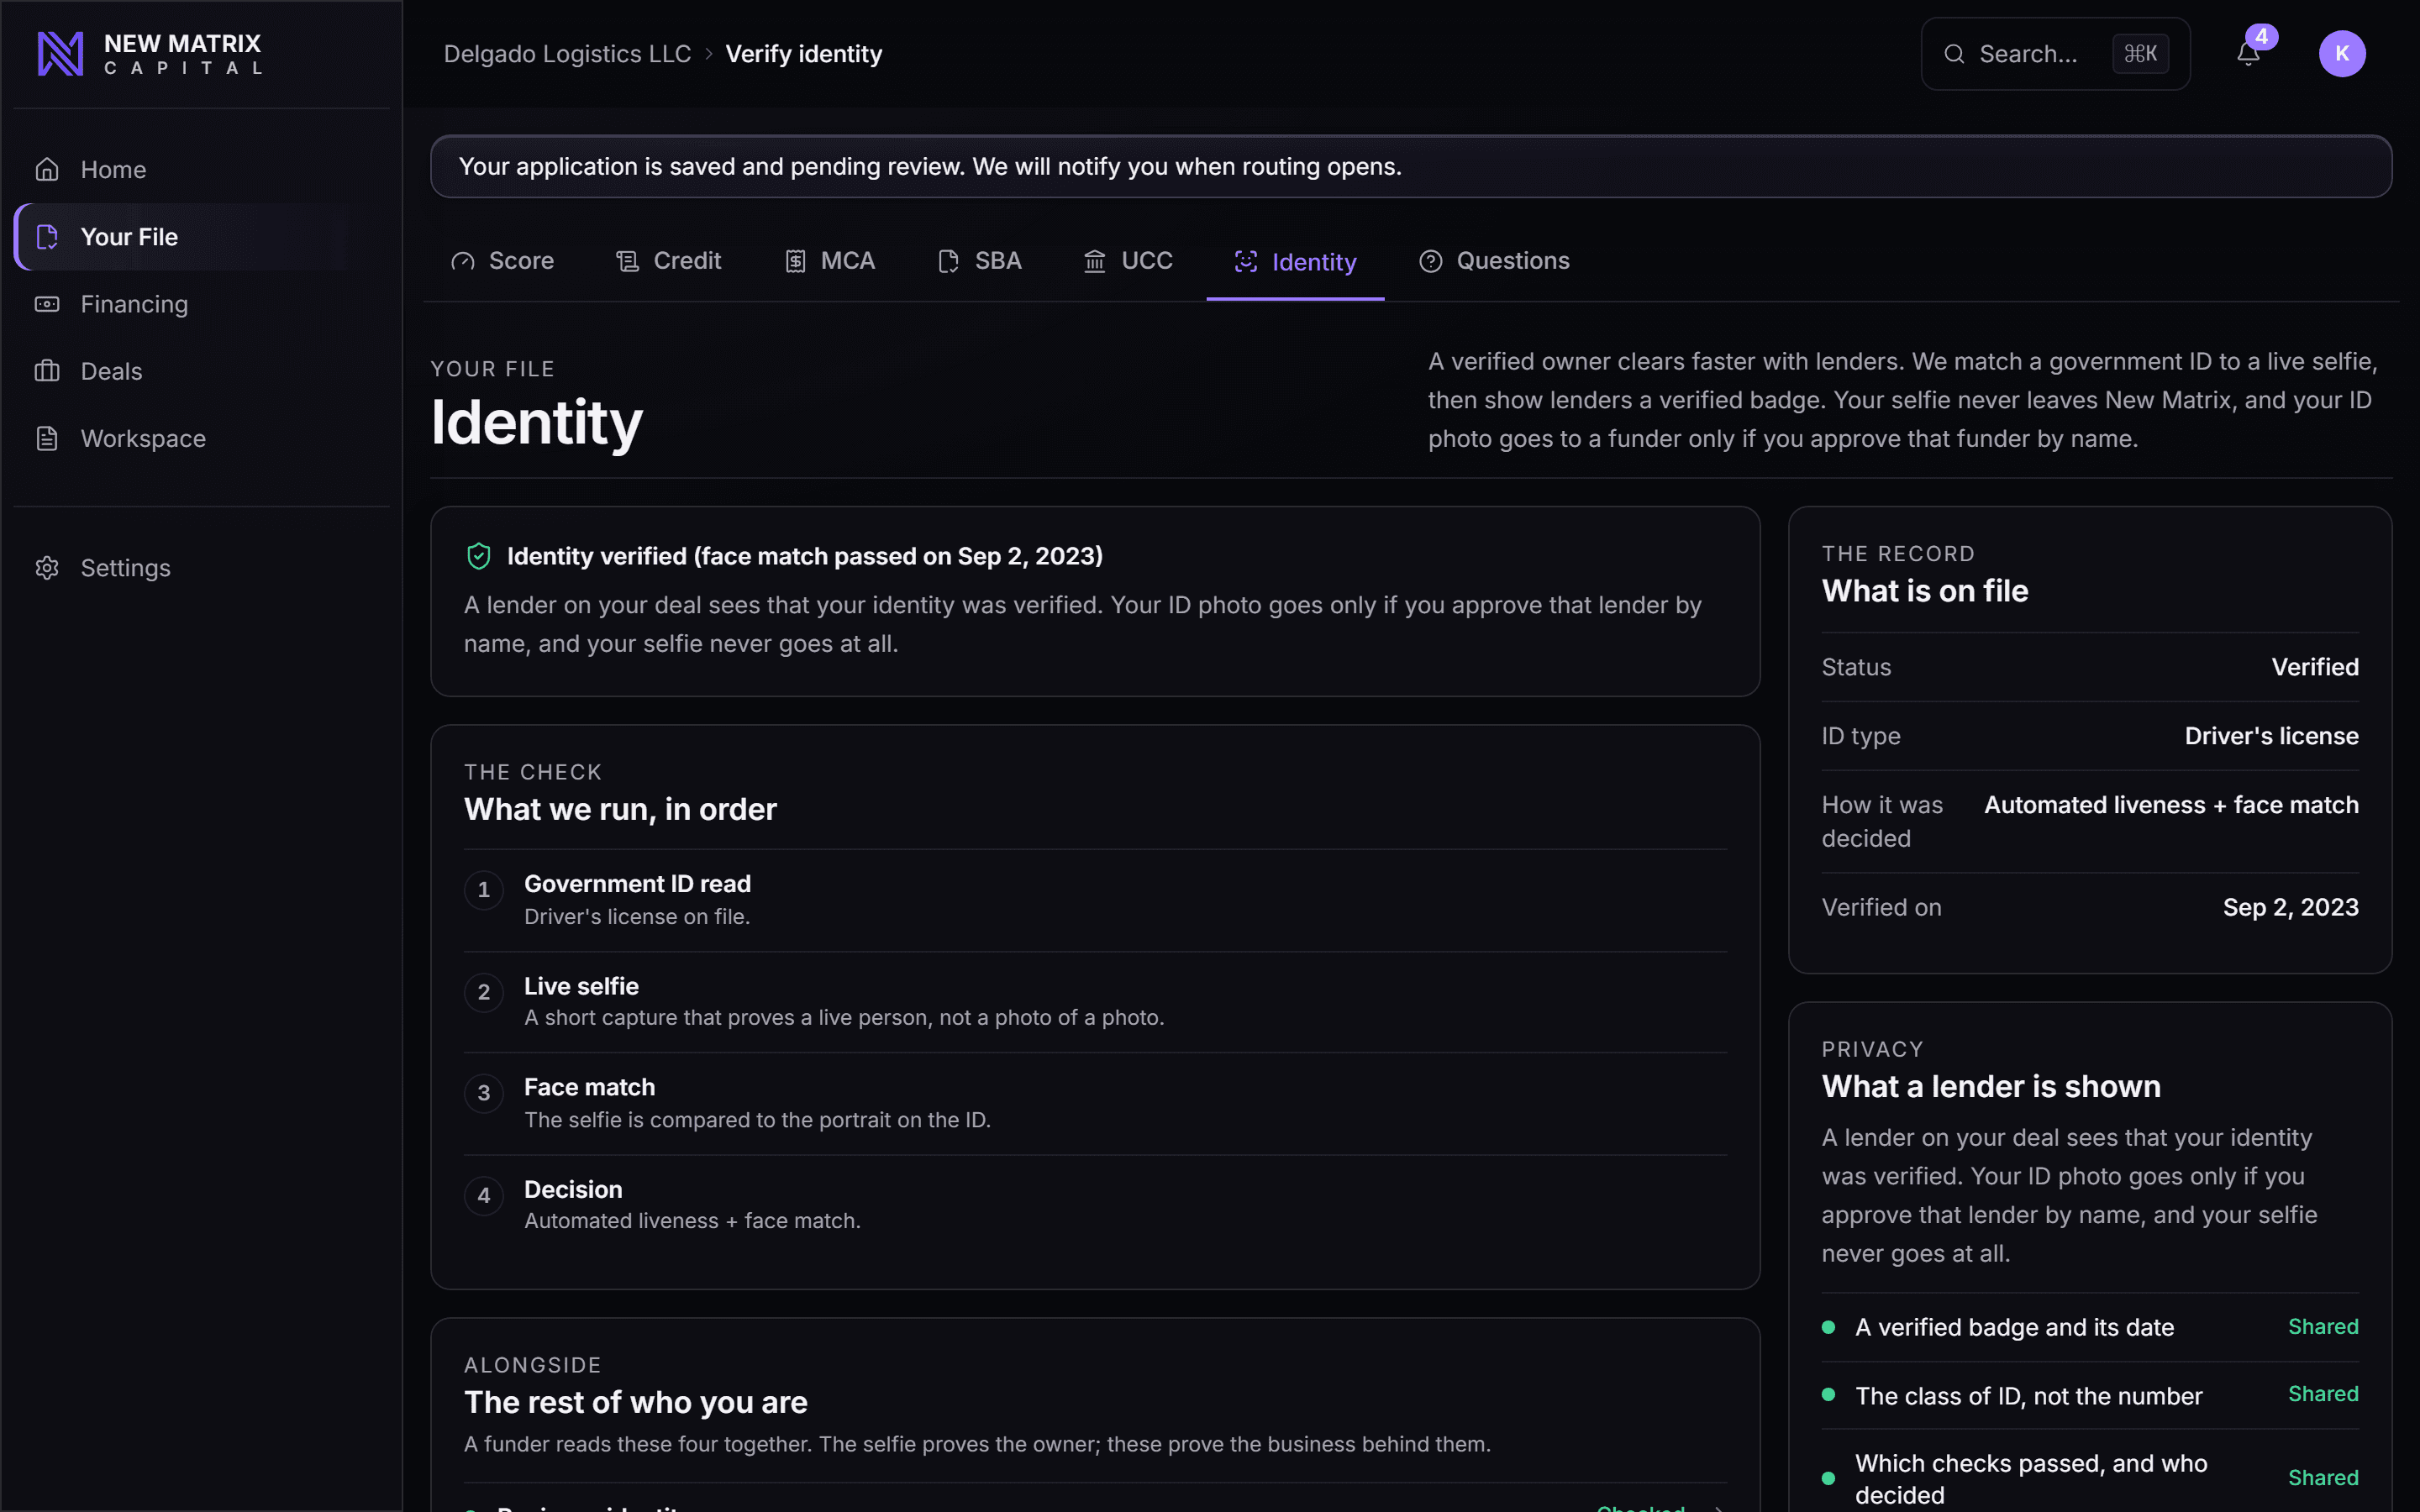
Task: Click Delgado Logistics LLC breadcrumb link
Action: point(567,54)
